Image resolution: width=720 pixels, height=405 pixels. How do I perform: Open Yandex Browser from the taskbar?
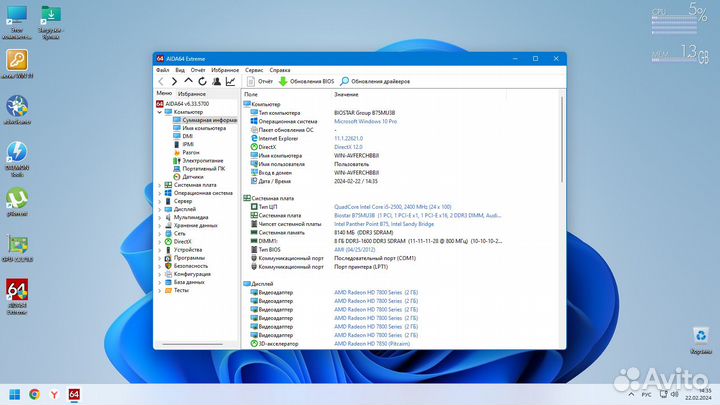pos(54,394)
